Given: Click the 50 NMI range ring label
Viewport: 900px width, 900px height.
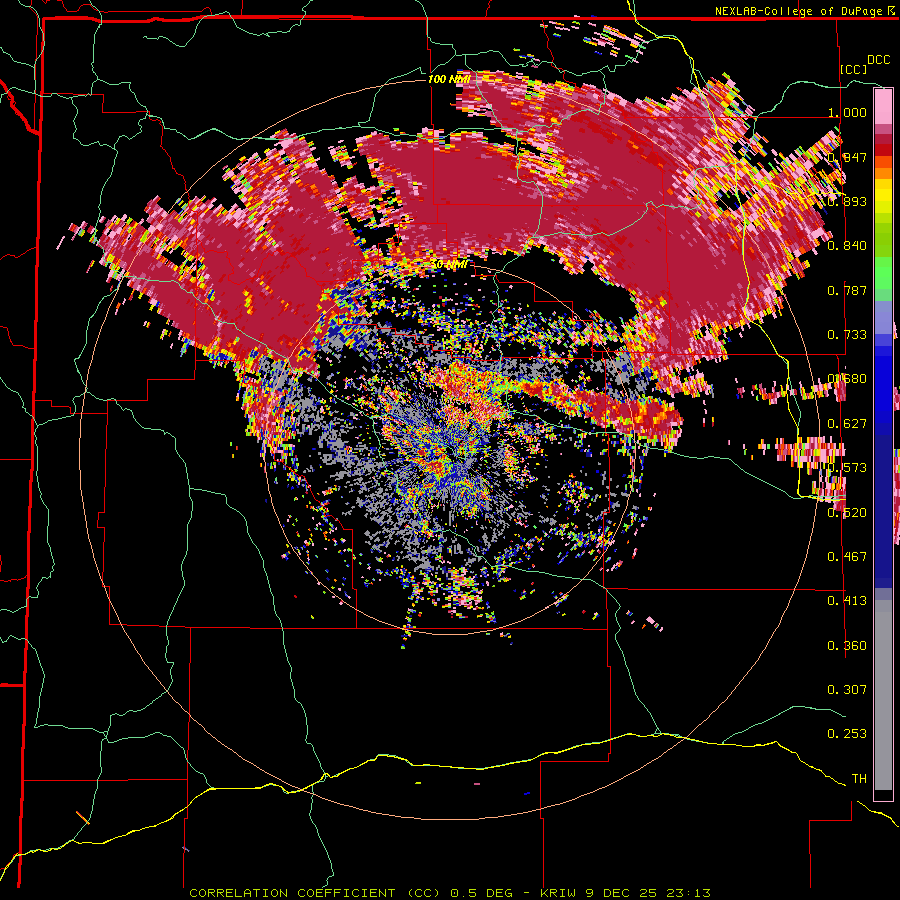Looking at the screenshot, I should (x=449, y=265).
